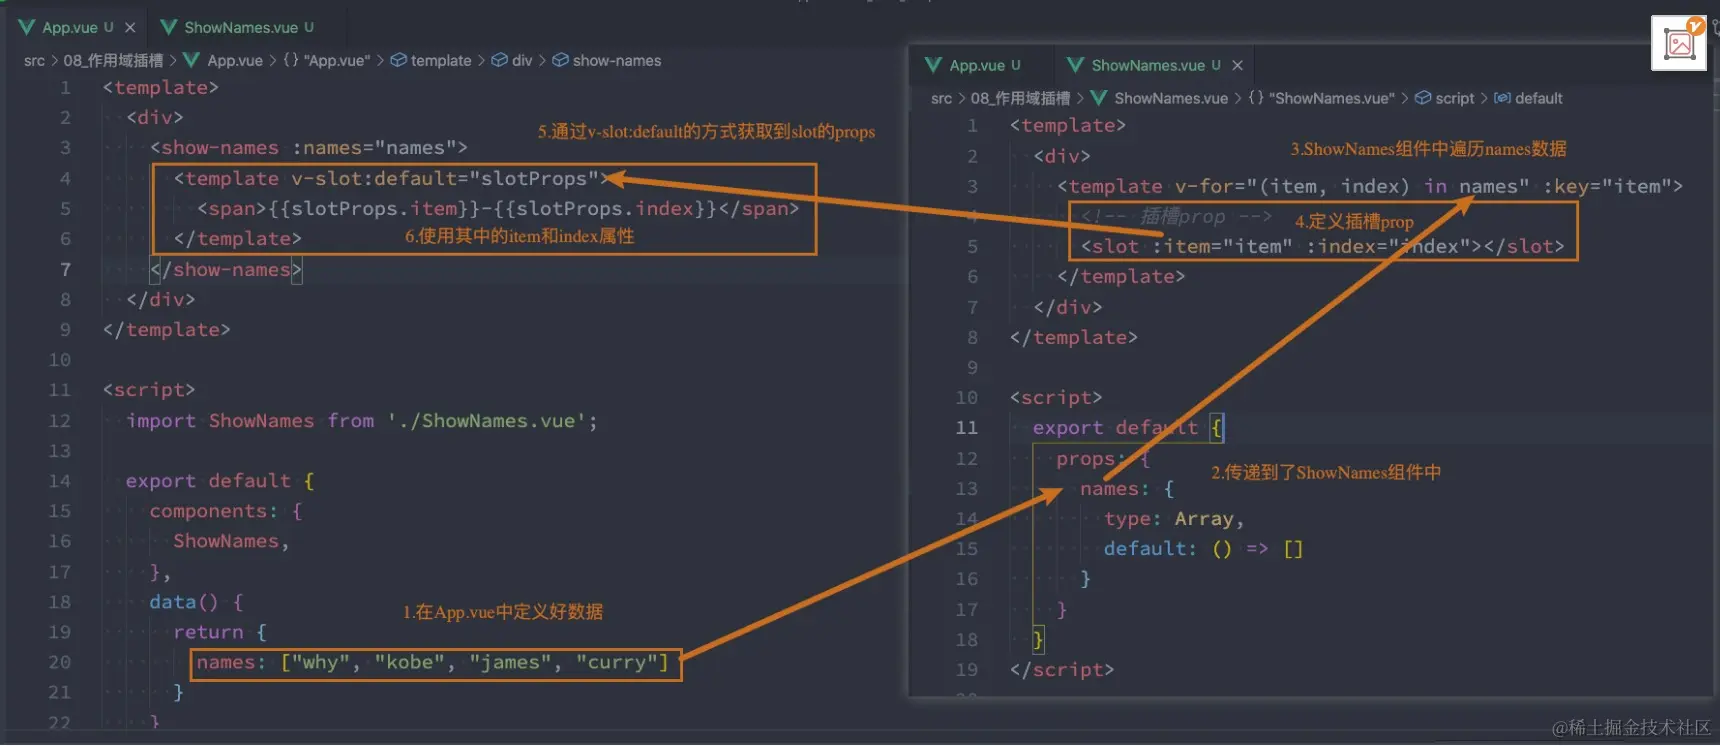Click line number 3 in left editor gutter
This screenshot has width=1720, height=746.
click(x=65, y=148)
